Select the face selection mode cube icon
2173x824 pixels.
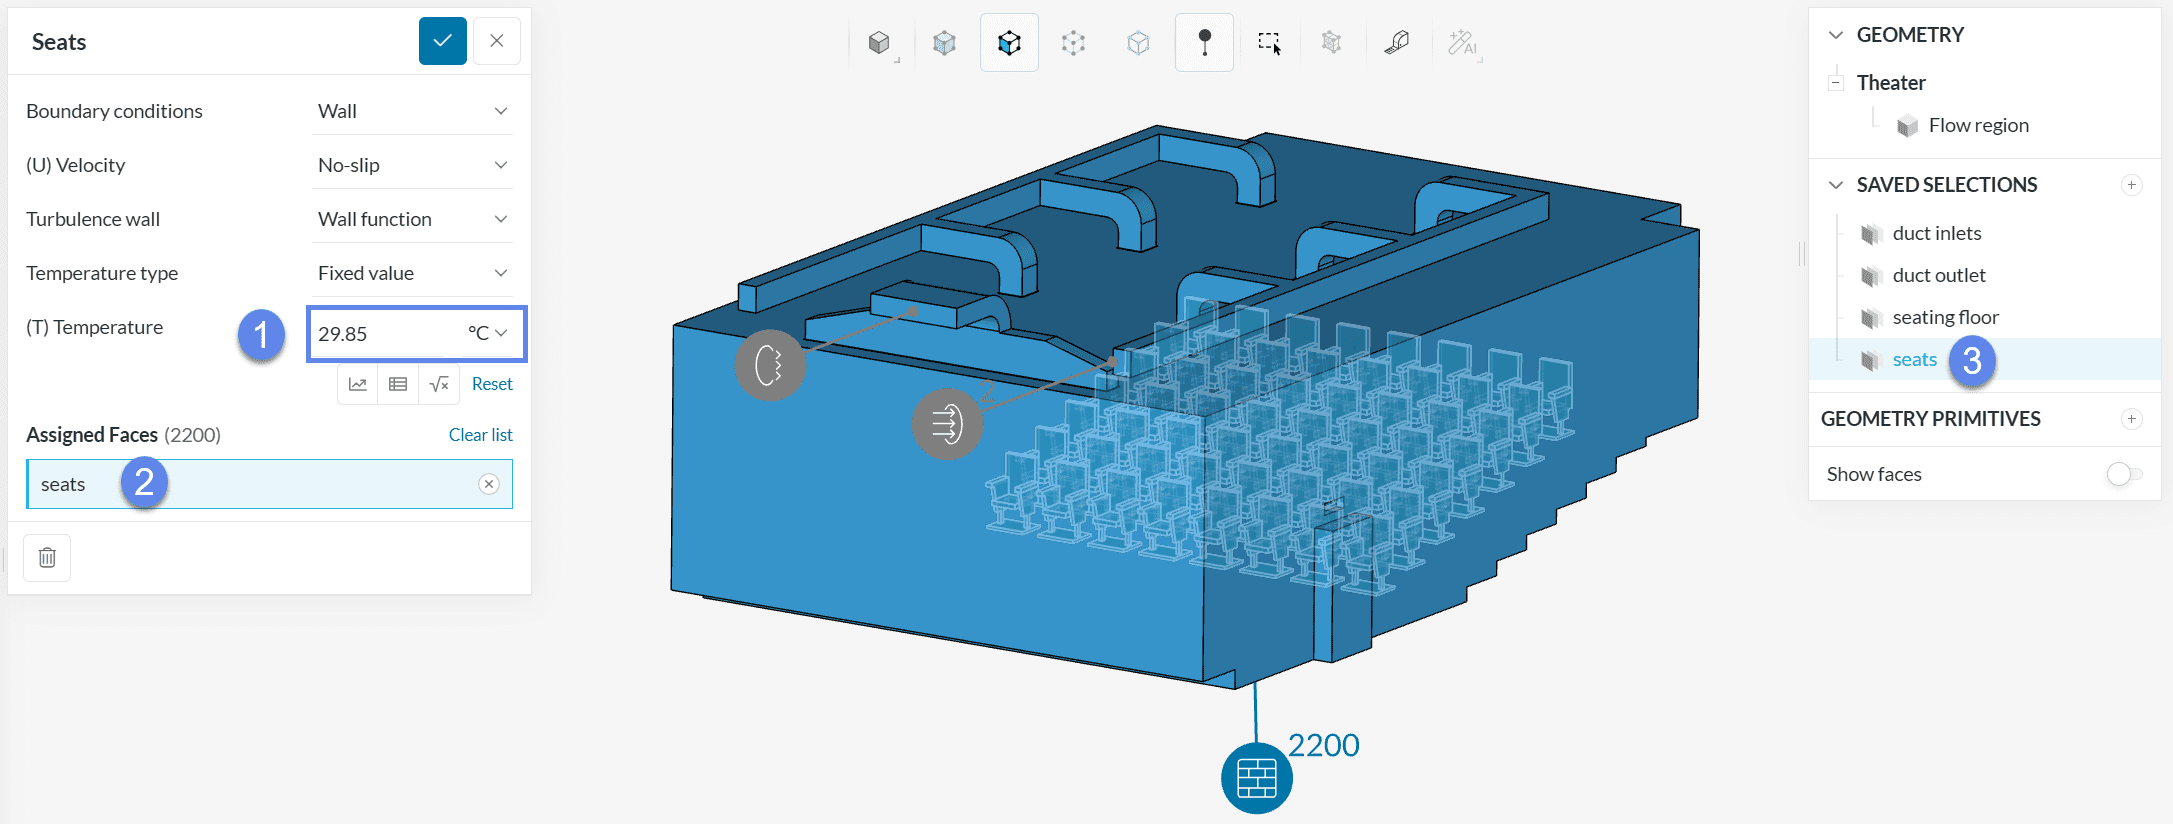pos(1009,42)
